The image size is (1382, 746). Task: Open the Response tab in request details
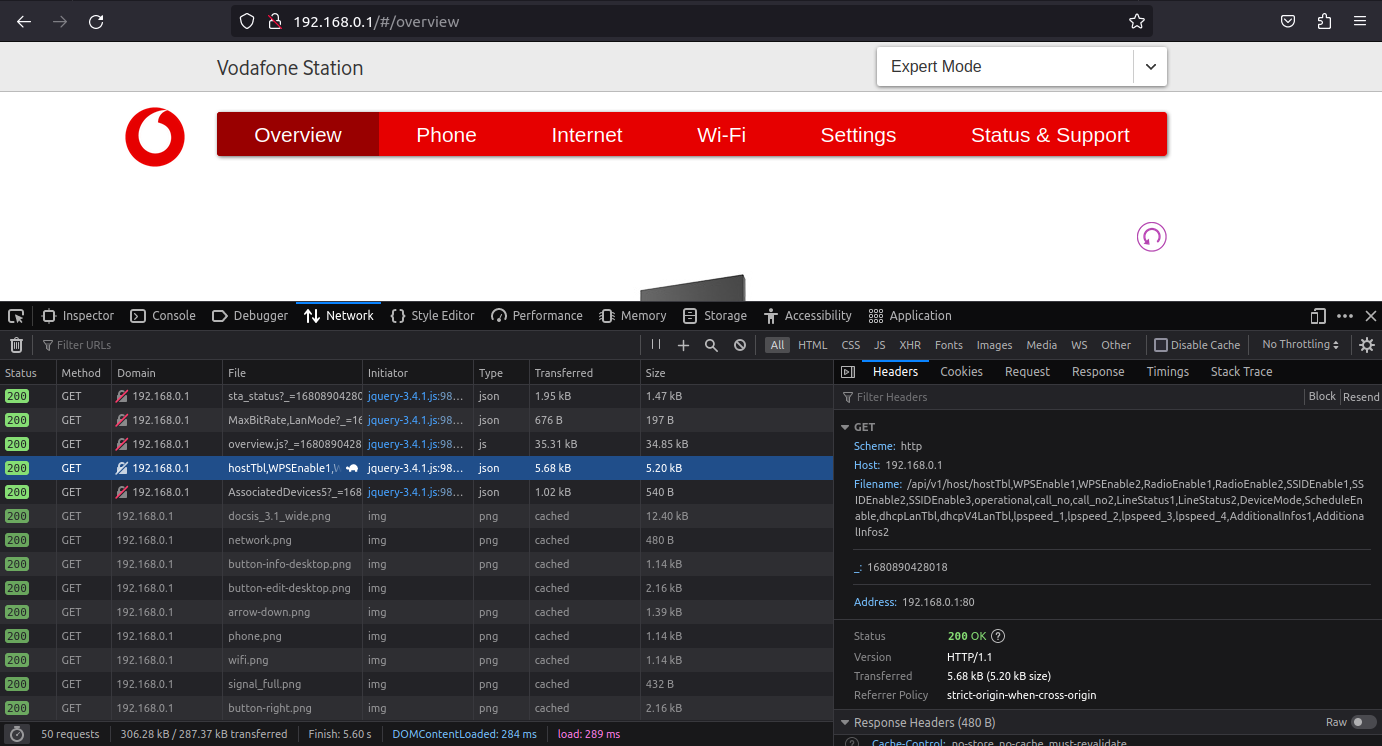tap(1098, 372)
